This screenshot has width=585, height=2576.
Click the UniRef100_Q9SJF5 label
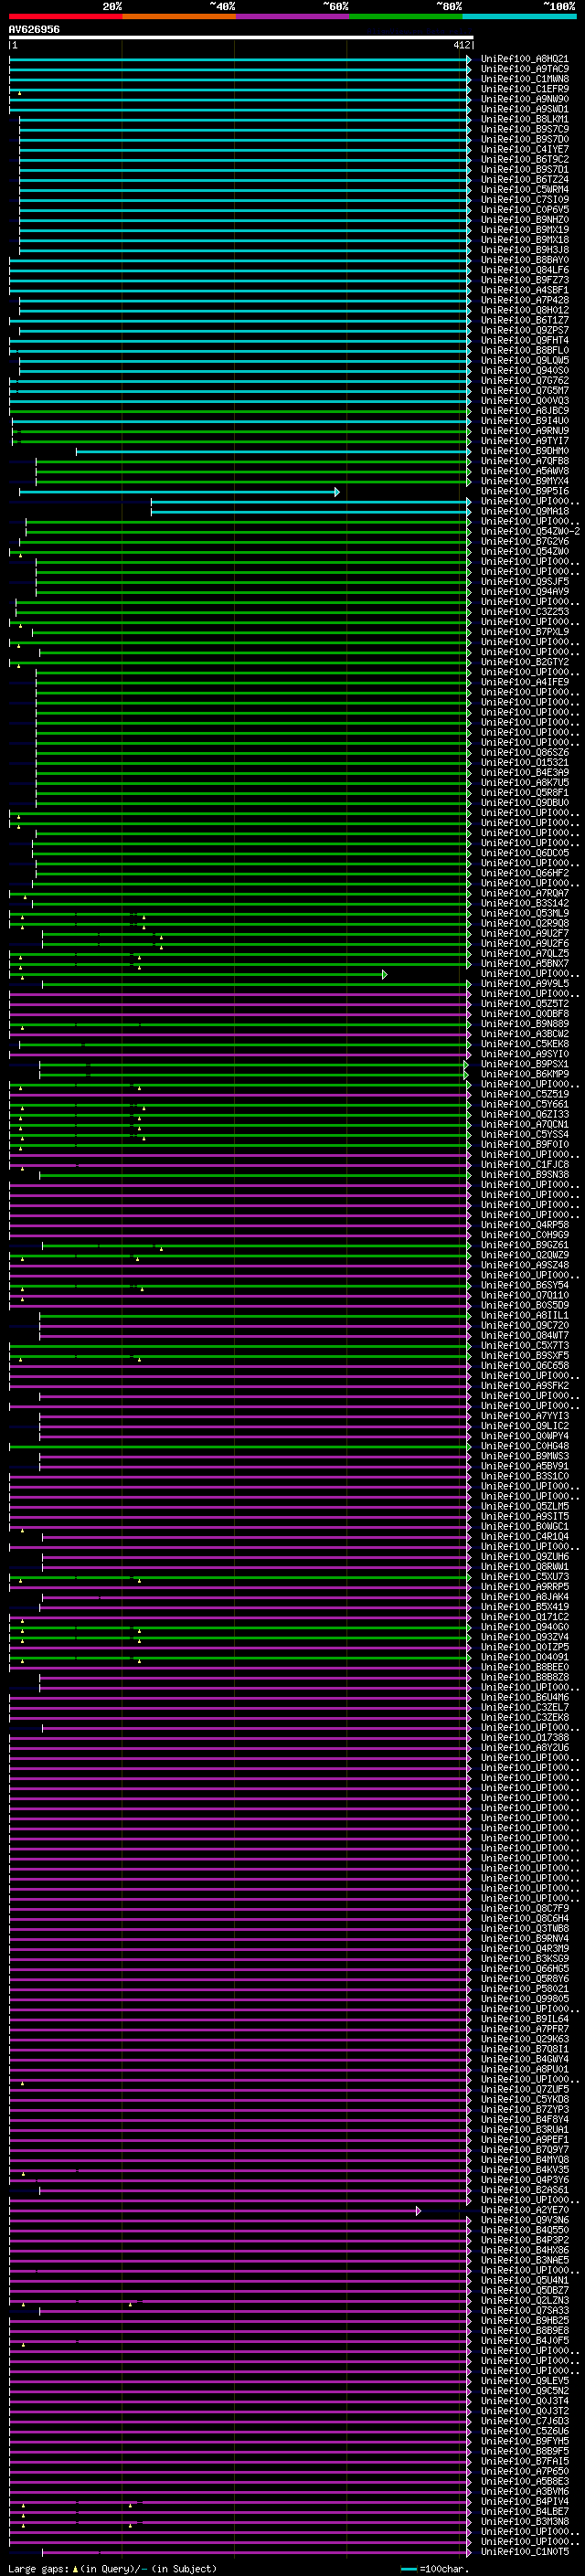(525, 582)
